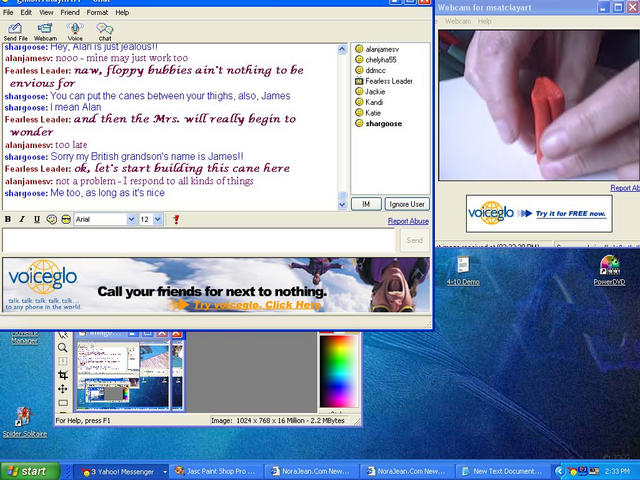Click the red exclamation icon beside the font size
Screen dimensions: 640x480
click(176, 220)
